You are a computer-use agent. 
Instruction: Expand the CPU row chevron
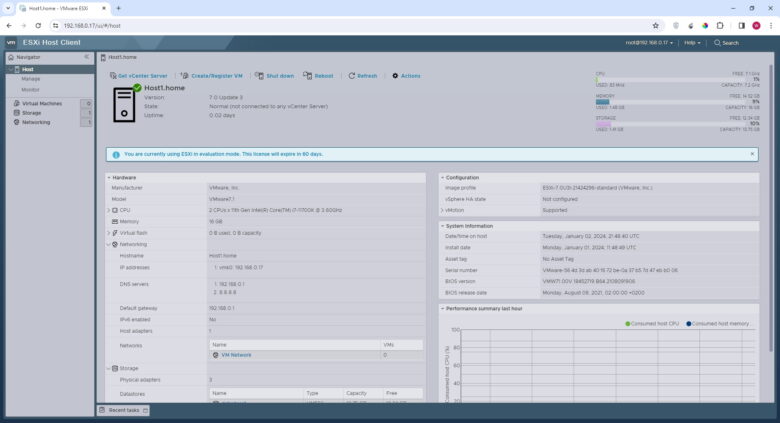pyautogui.click(x=108, y=211)
